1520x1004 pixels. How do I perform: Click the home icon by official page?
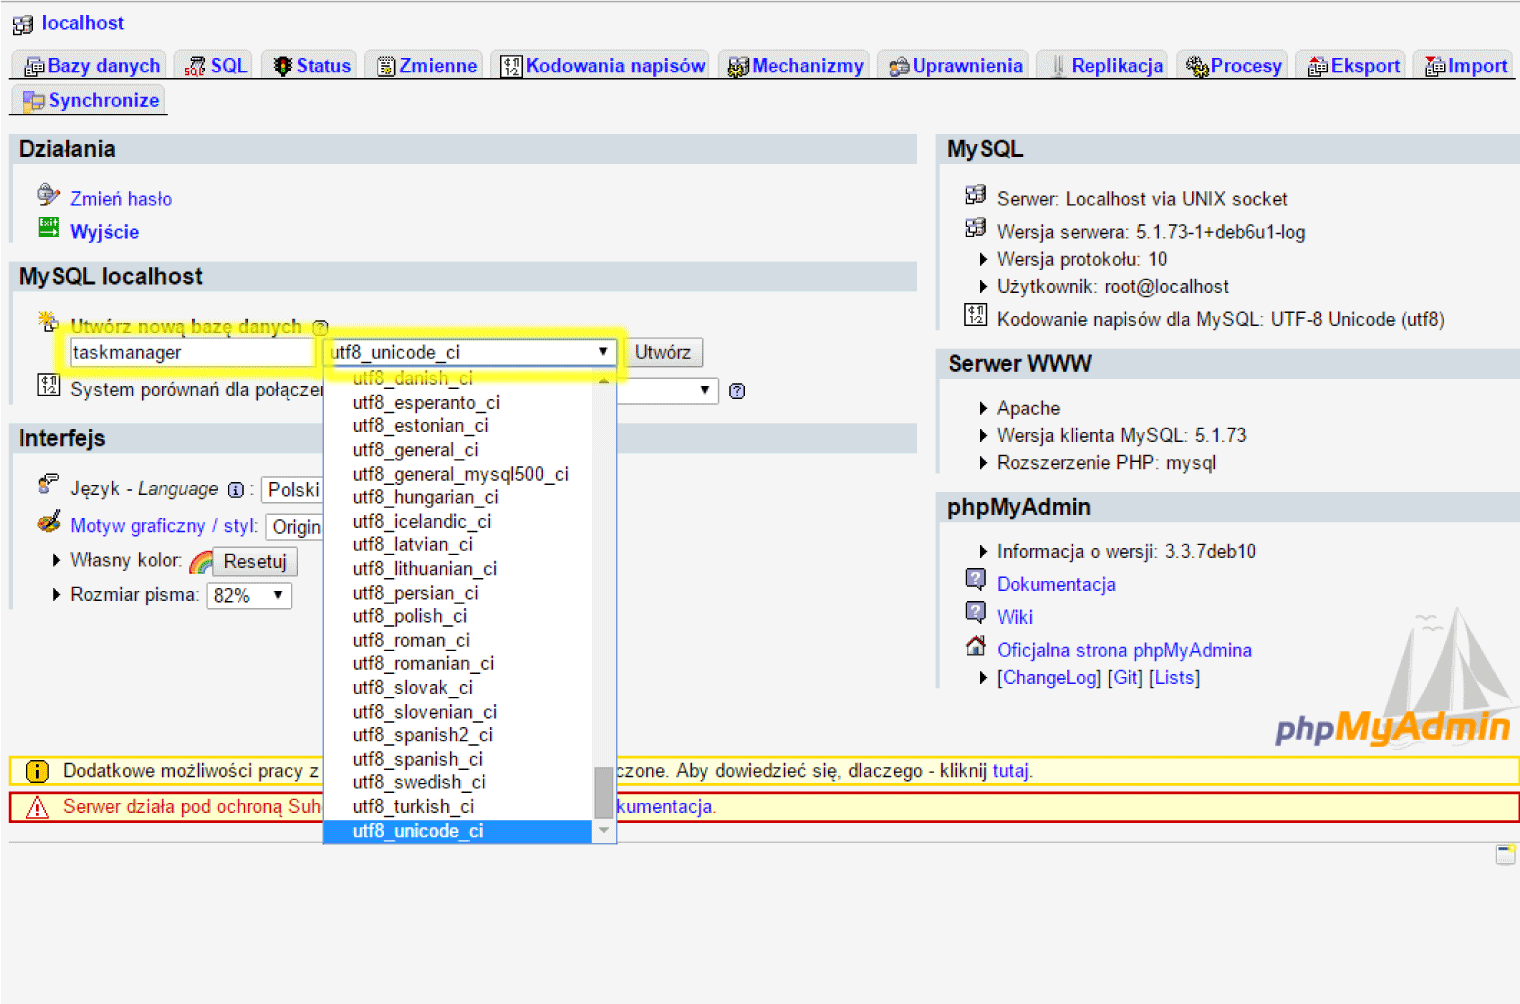point(976,646)
